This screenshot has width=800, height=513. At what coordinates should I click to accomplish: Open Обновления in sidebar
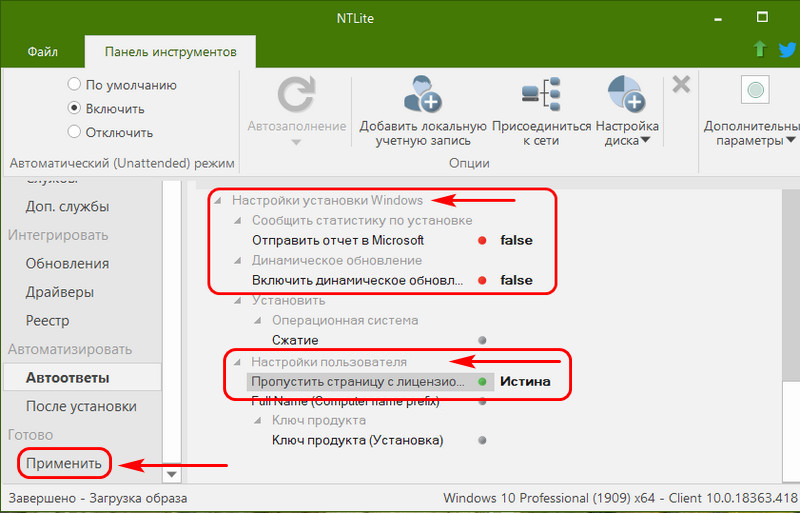pyautogui.click(x=67, y=264)
